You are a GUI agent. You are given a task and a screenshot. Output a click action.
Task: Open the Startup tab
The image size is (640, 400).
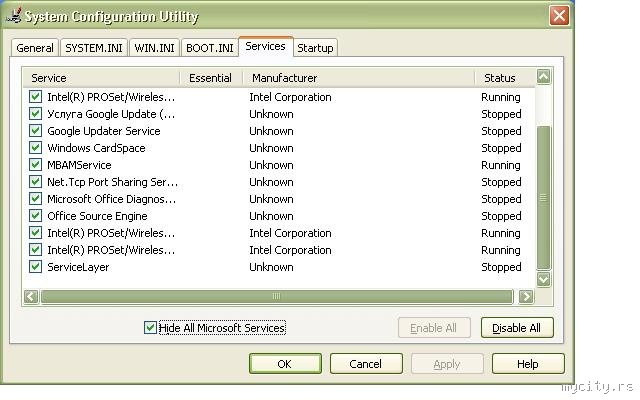(x=315, y=48)
